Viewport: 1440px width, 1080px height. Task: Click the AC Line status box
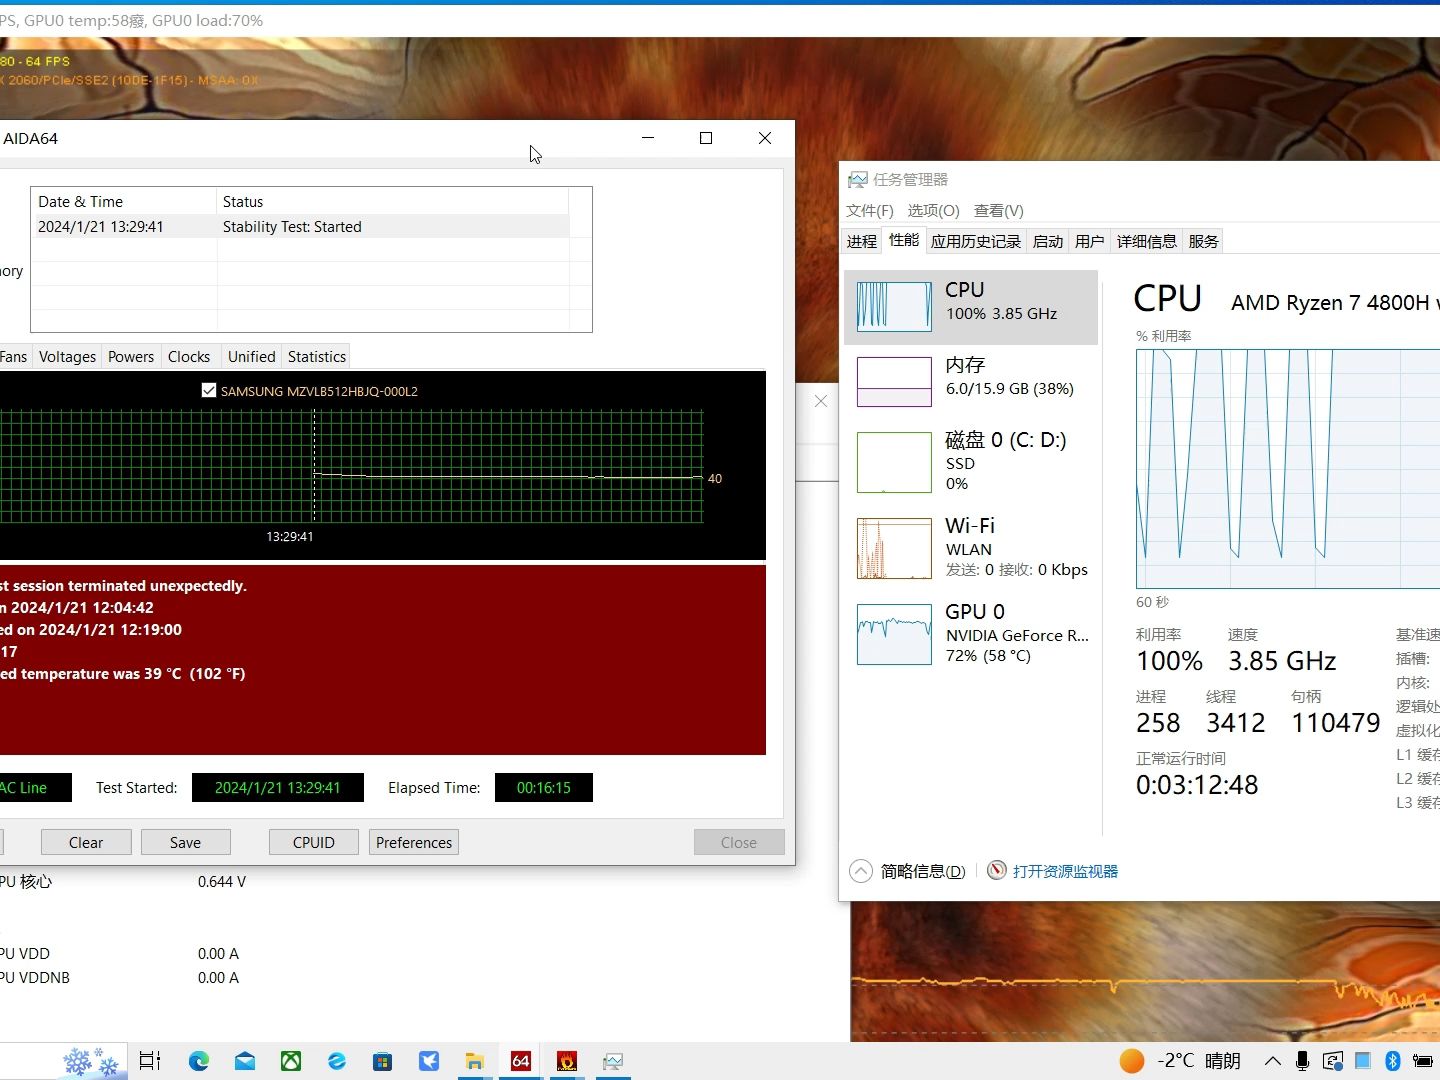coord(35,788)
